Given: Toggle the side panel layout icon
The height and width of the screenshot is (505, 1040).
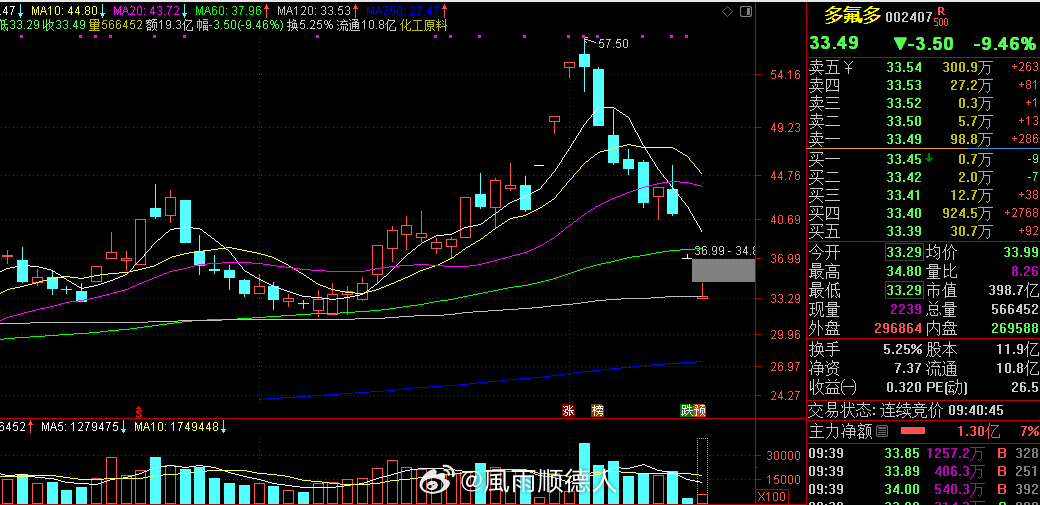Looking at the screenshot, I should [746, 11].
